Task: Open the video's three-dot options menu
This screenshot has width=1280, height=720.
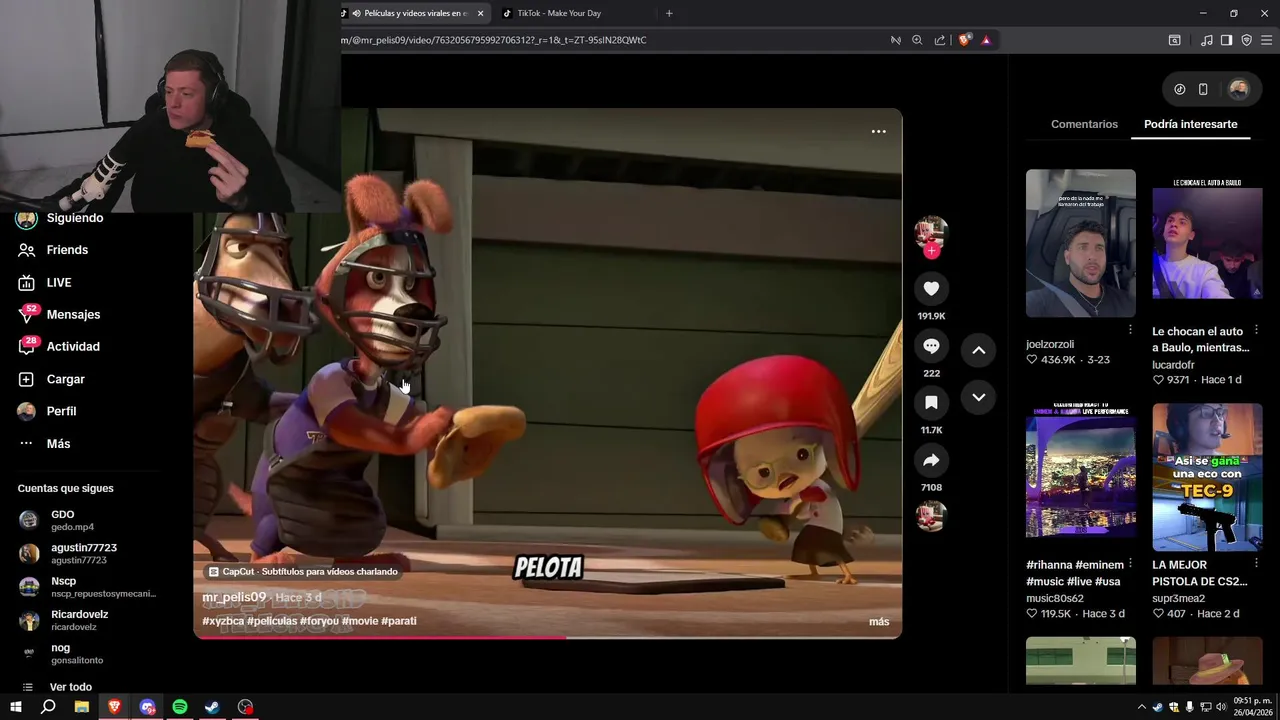Action: (x=878, y=131)
